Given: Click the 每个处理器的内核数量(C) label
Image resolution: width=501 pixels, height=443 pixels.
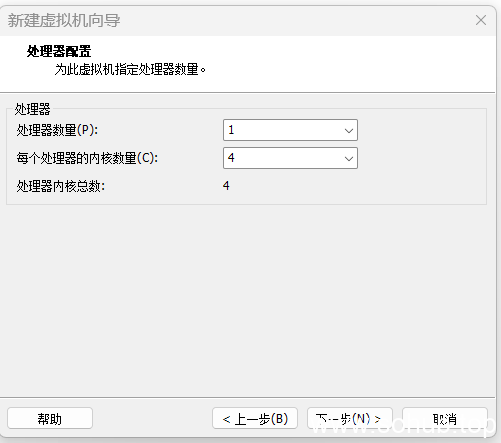Looking at the screenshot, I should pyautogui.click(x=87, y=158).
